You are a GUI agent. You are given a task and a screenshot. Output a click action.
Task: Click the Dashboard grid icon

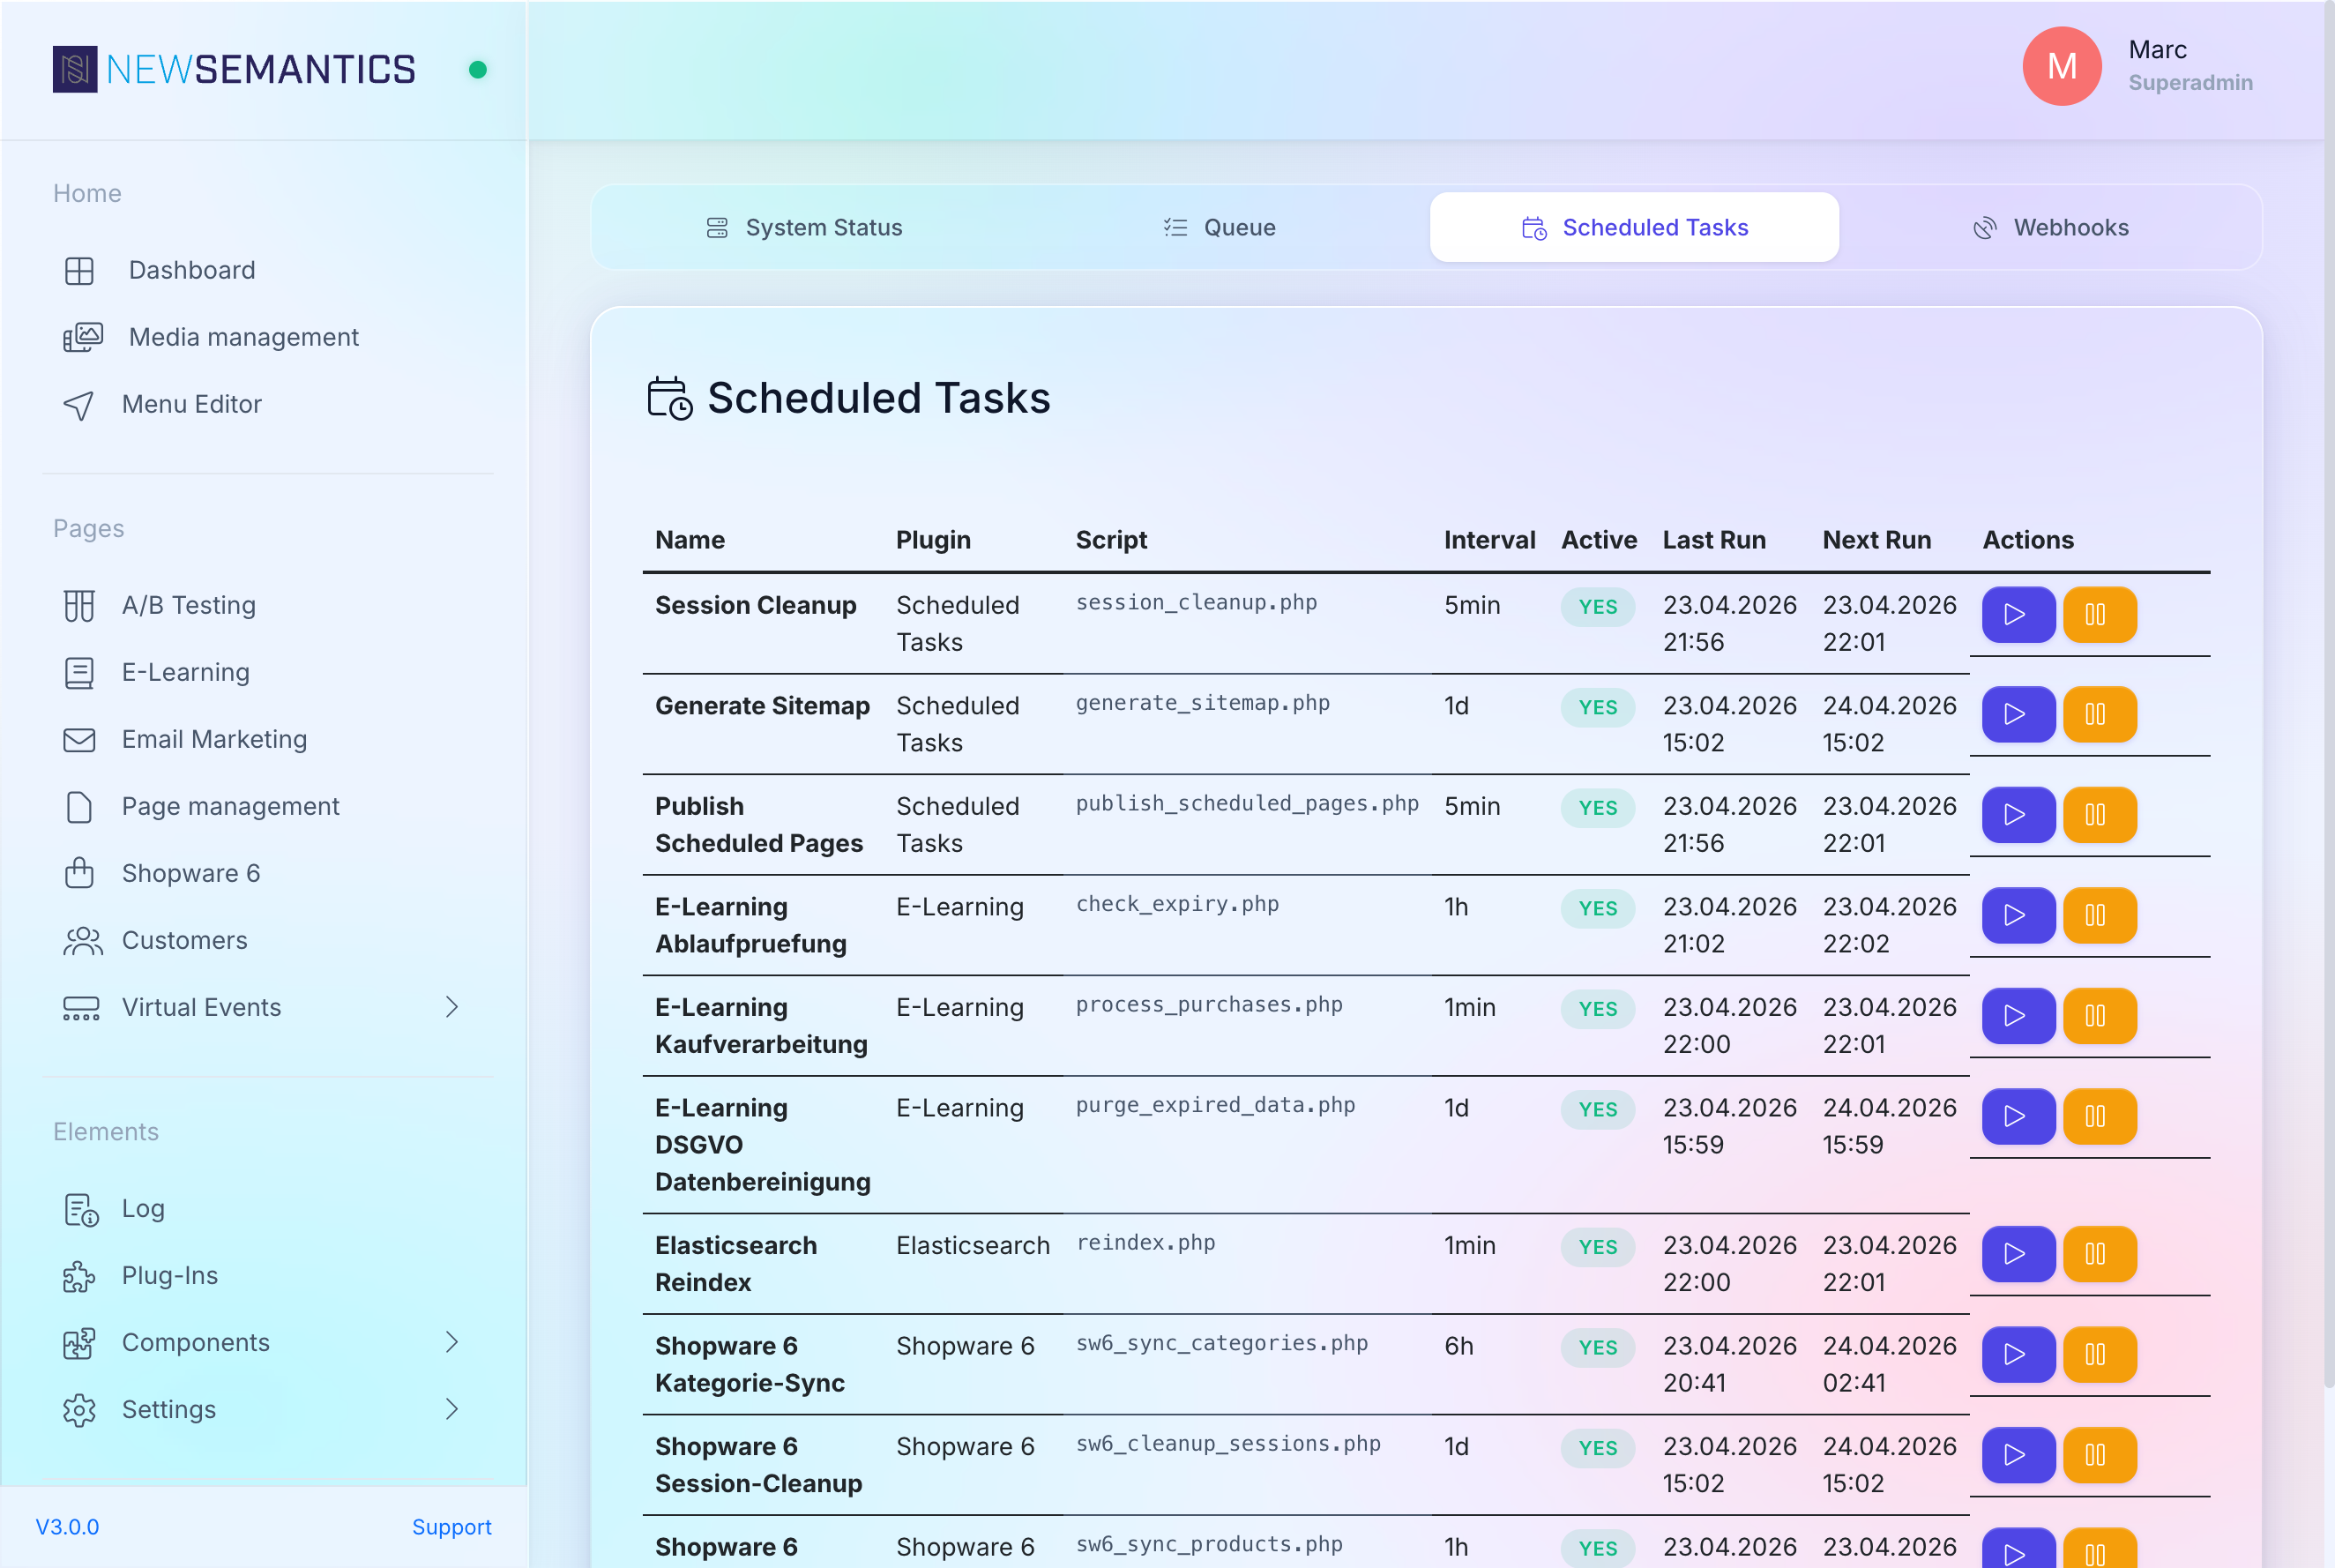coord(79,271)
